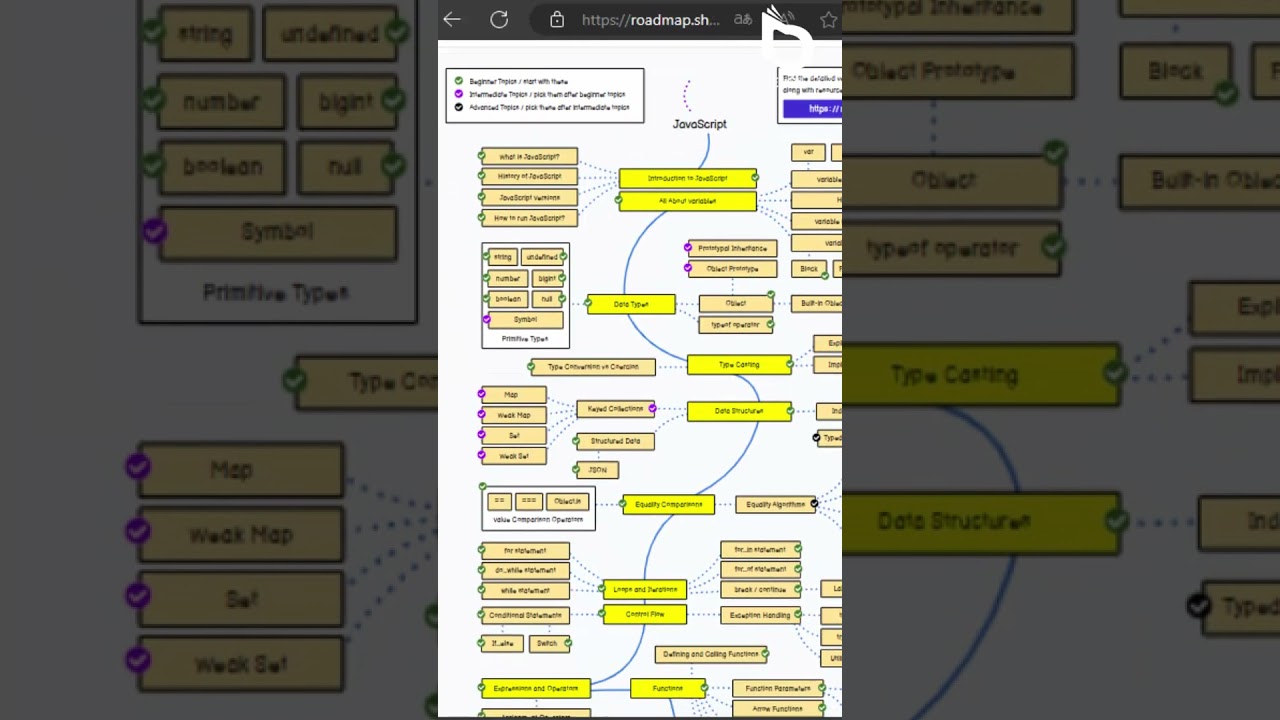
Task: Open 'Type Conversion vs Coercion' topic
Action: [x=593, y=367]
